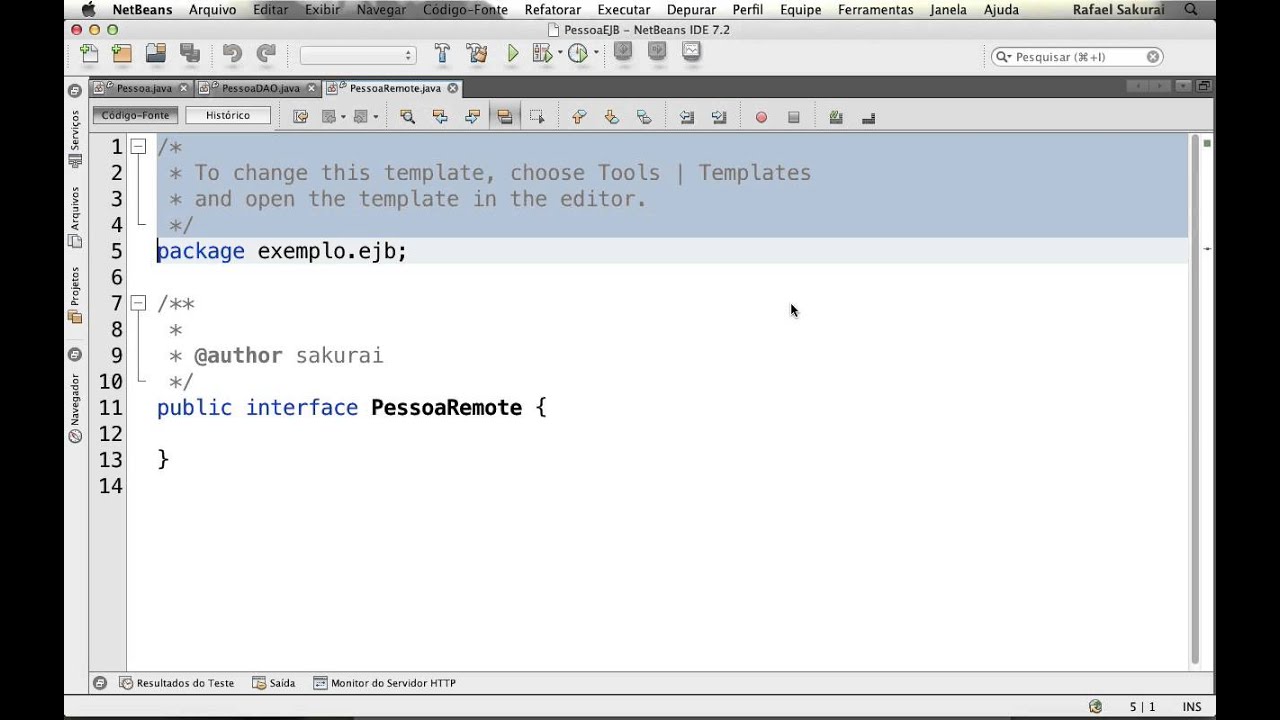Click the Open Project folder icon
1280x720 pixels.
(155, 54)
